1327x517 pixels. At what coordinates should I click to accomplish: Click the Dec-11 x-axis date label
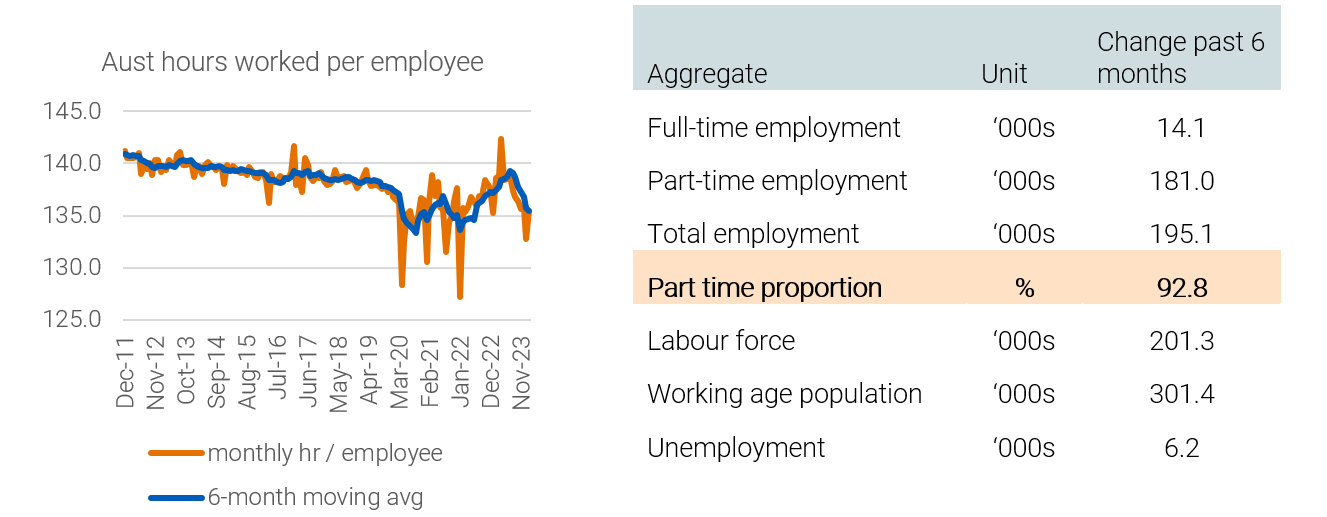coord(125,372)
